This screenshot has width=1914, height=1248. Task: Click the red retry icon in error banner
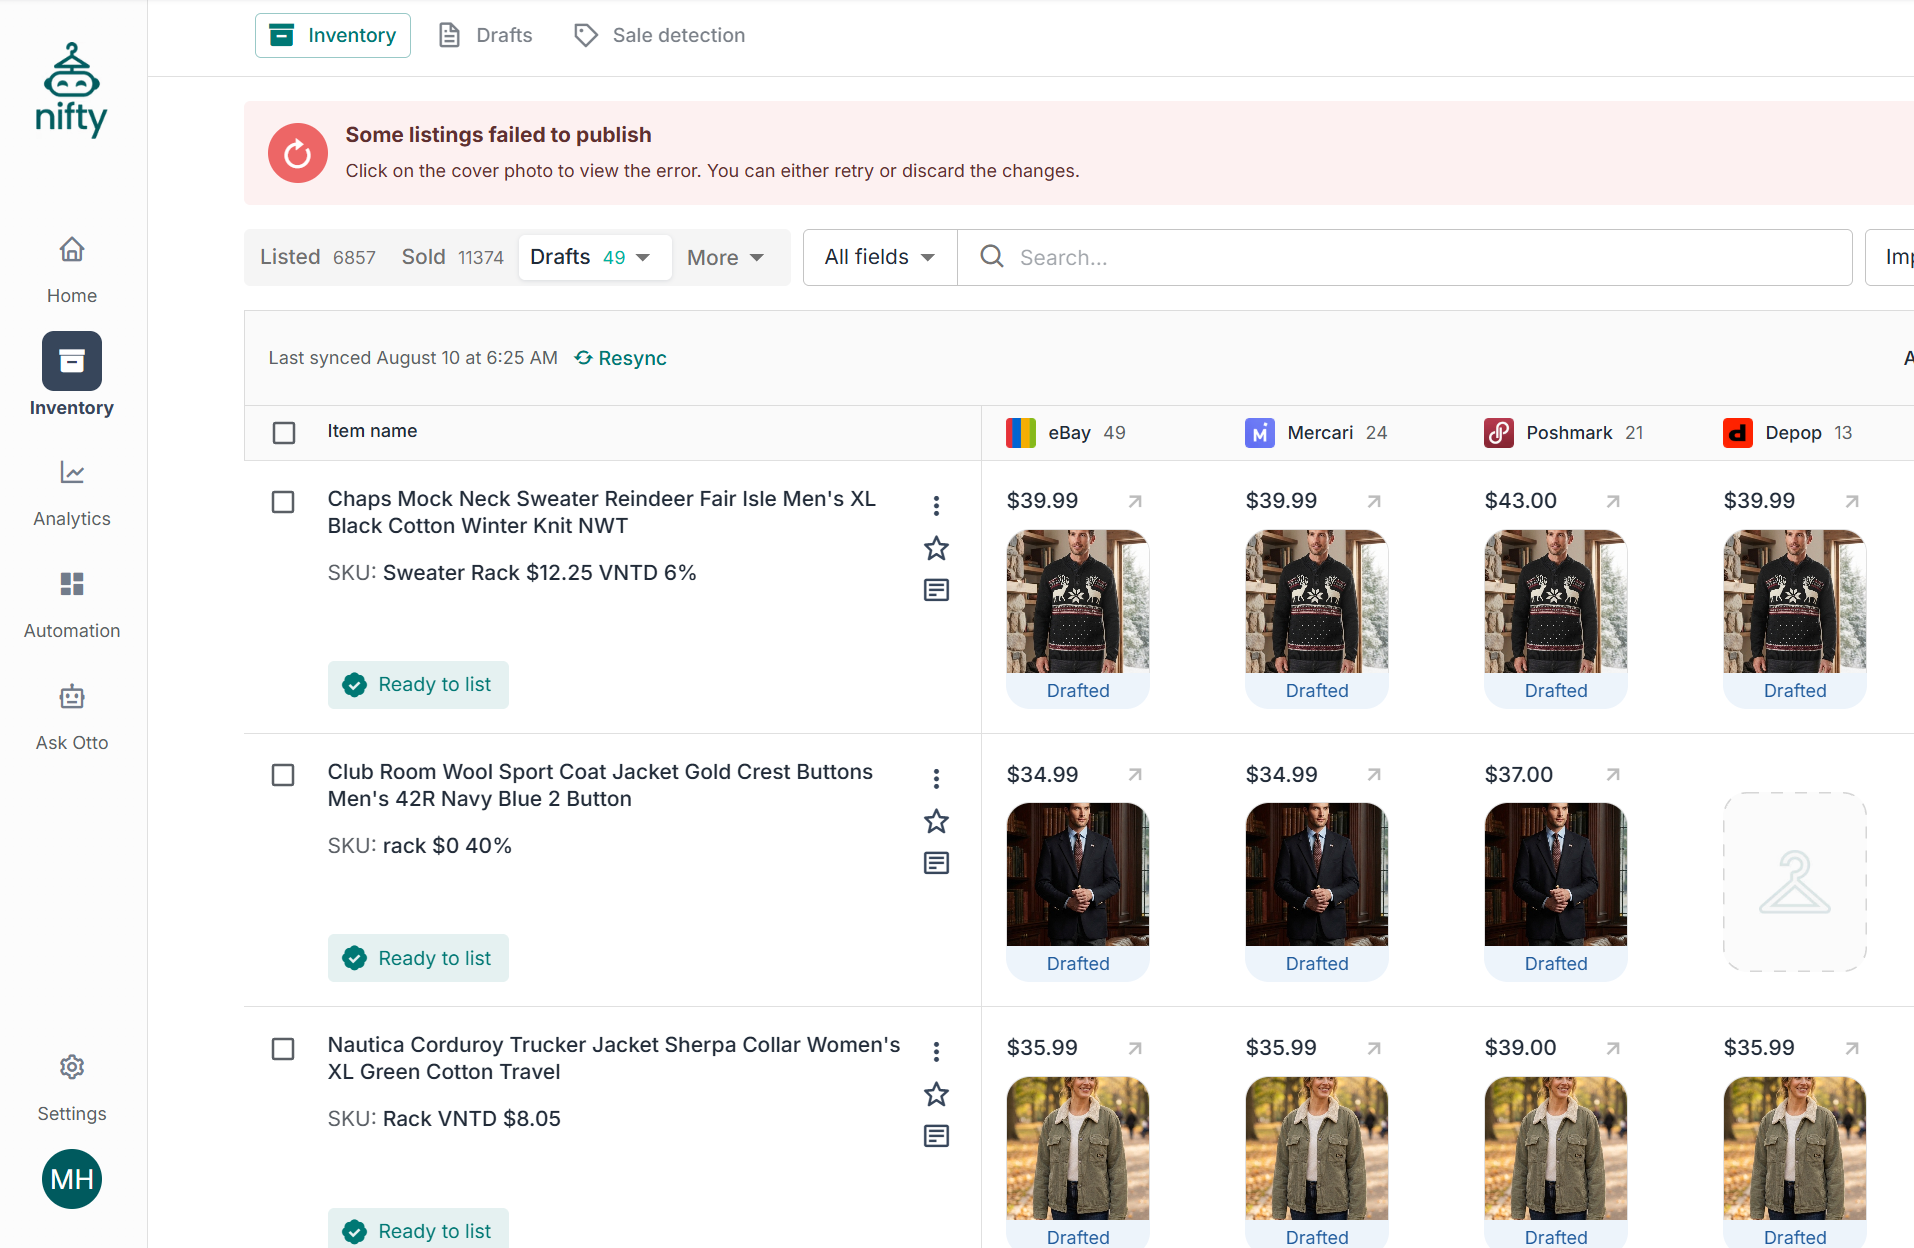point(298,153)
